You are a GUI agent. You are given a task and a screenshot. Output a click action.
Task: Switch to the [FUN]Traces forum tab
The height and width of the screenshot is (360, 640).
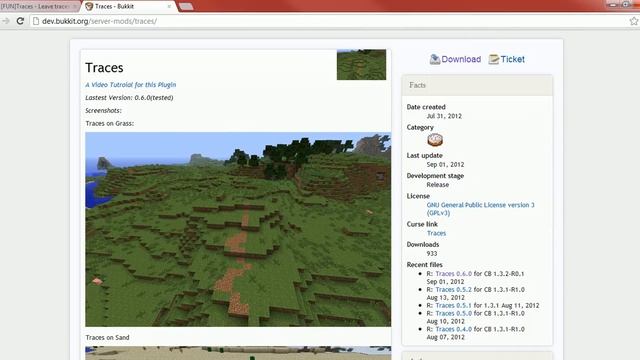[x=39, y=7]
